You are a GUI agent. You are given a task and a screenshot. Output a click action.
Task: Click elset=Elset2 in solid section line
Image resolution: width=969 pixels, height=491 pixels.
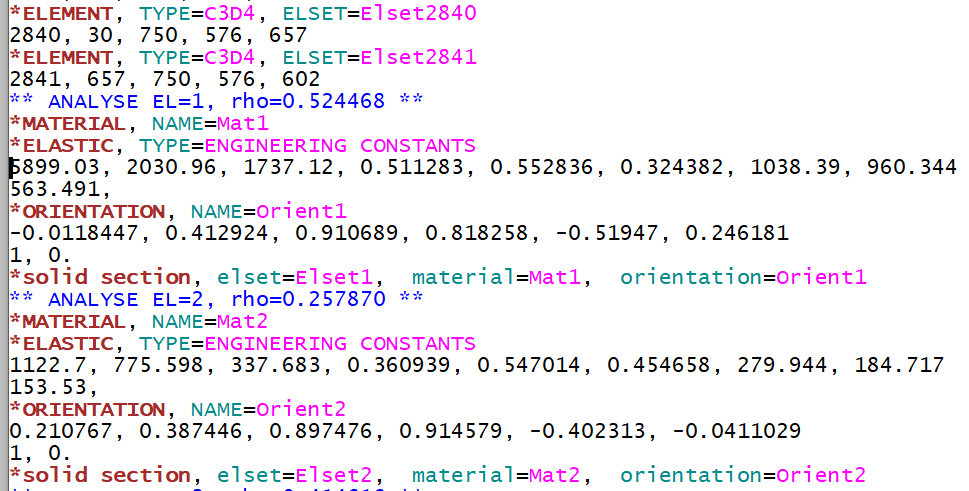coord(294,475)
